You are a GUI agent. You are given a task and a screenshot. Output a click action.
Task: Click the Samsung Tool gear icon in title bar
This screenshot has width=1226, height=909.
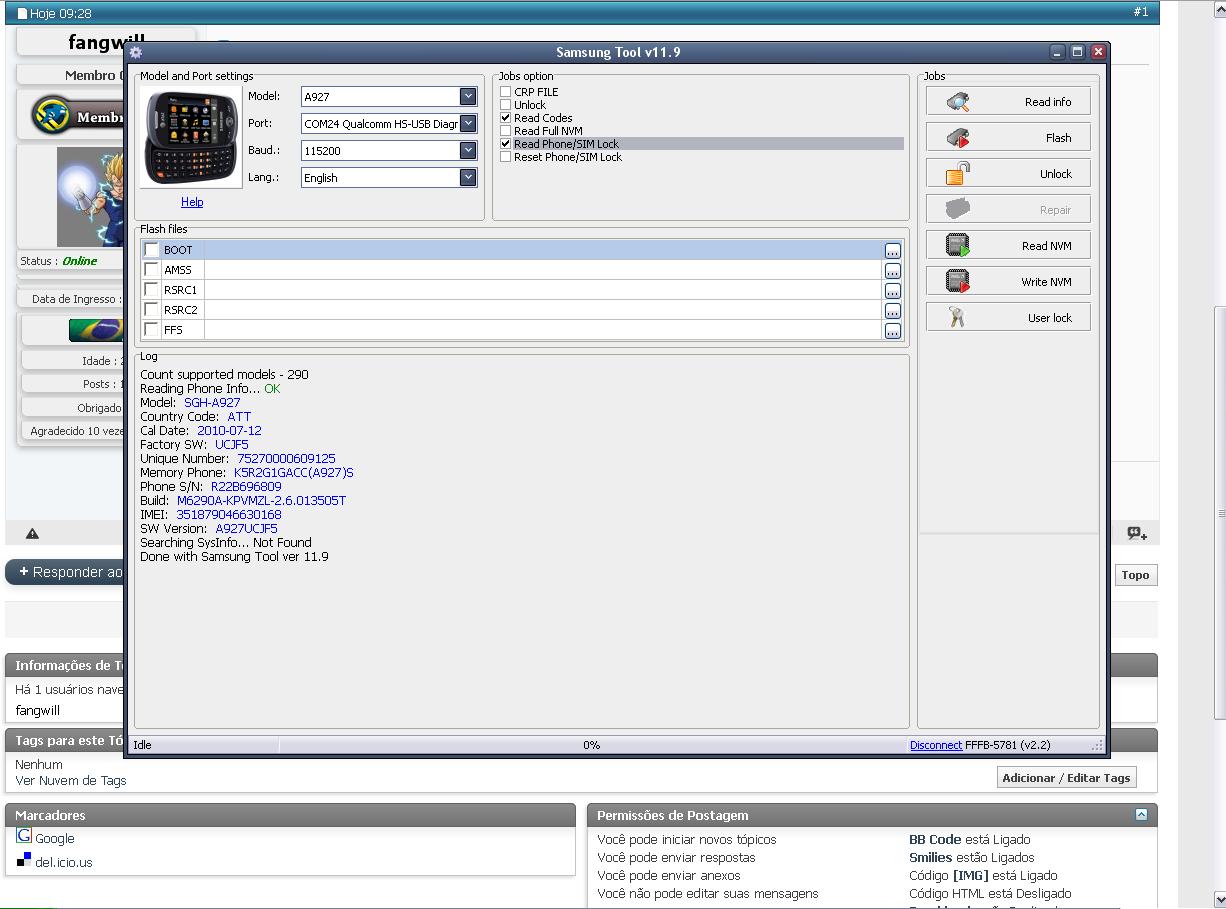click(x=136, y=53)
